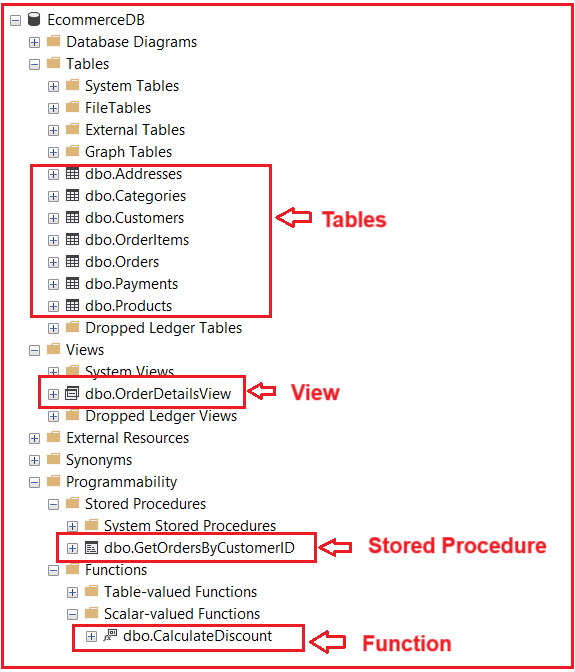
Task: Collapse the EcommerceDB database node
Action: [x=15, y=20]
